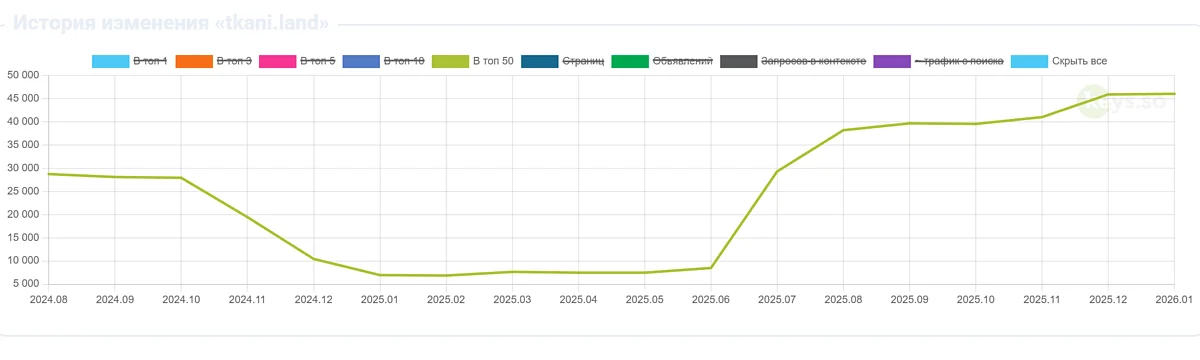This screenshot has width=1200, height=360.
Task: Select the line data point at 2025.07
Action: coord(777,171)
